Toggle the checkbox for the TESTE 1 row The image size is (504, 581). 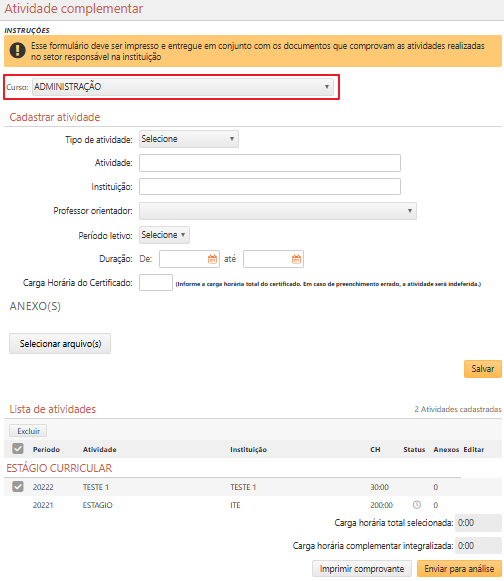click(18, 486)
